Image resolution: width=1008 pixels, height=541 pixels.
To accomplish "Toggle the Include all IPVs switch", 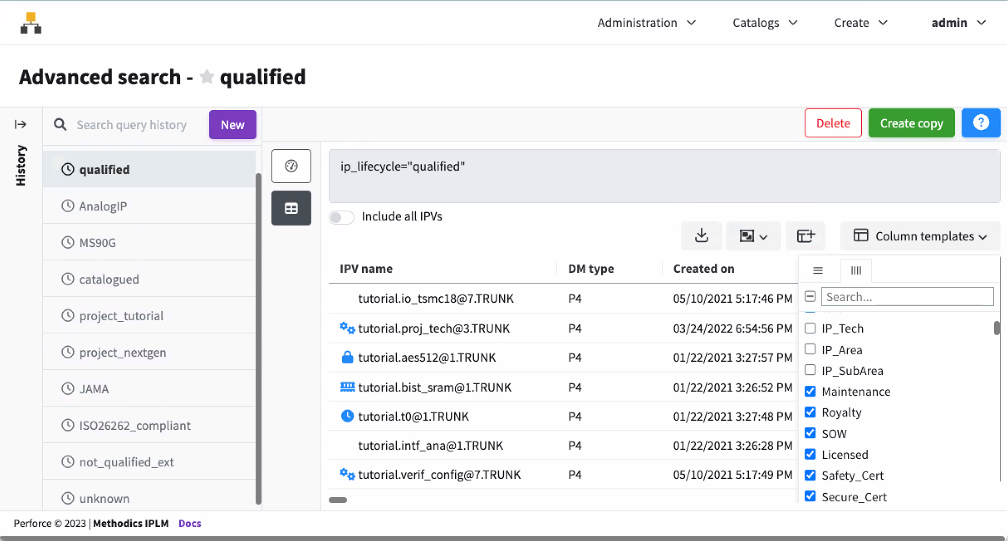I will point(342,217).
